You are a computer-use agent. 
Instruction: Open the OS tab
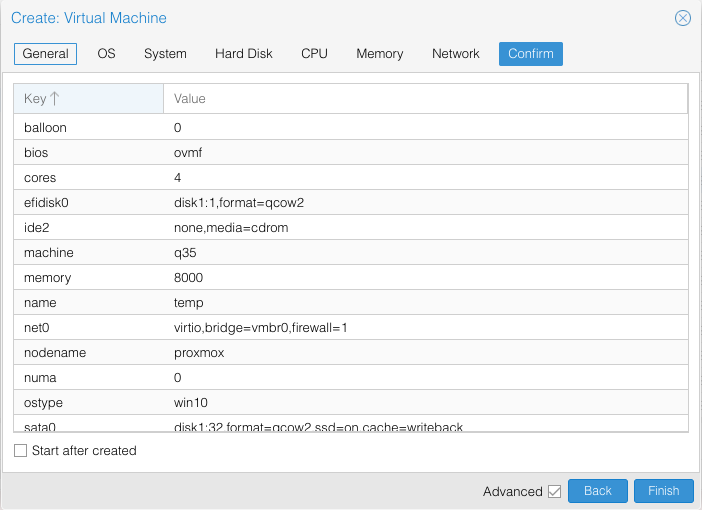106,54
